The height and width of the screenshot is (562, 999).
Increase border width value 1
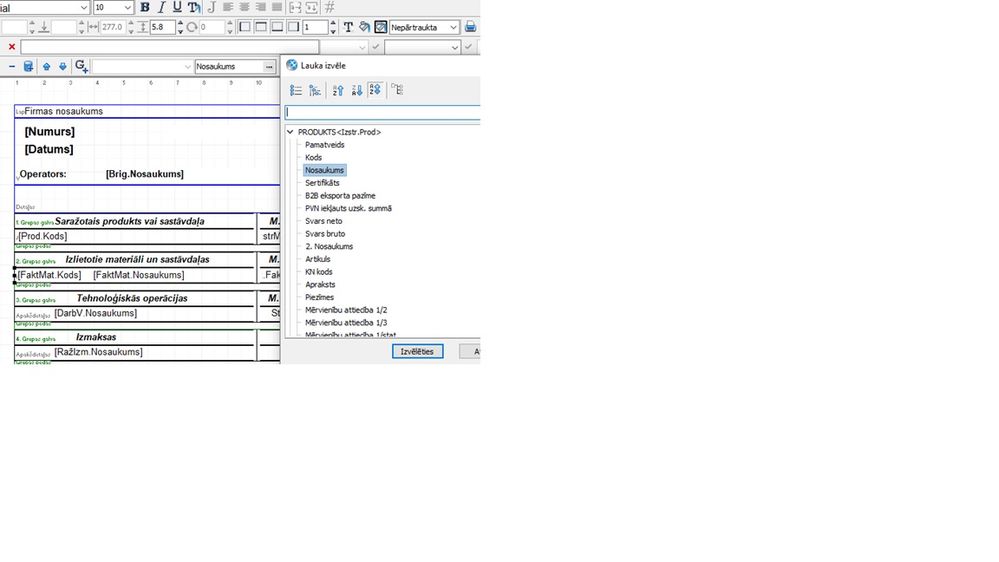333,24
